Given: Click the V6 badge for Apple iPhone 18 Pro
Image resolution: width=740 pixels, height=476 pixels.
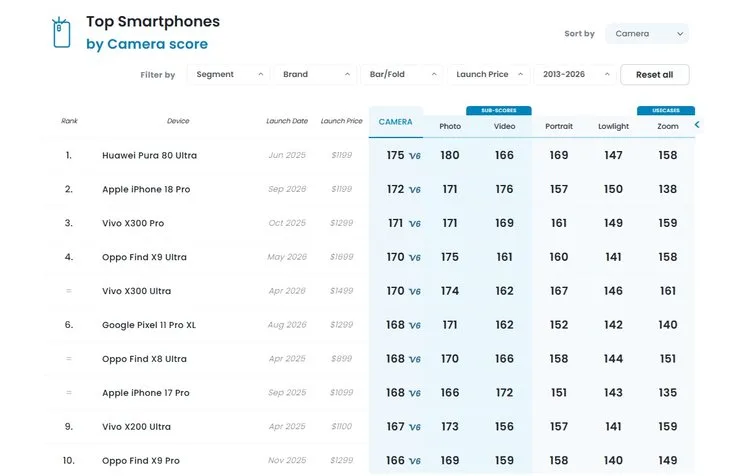Looking at the screenshot, I should click(x=415, y=190).
